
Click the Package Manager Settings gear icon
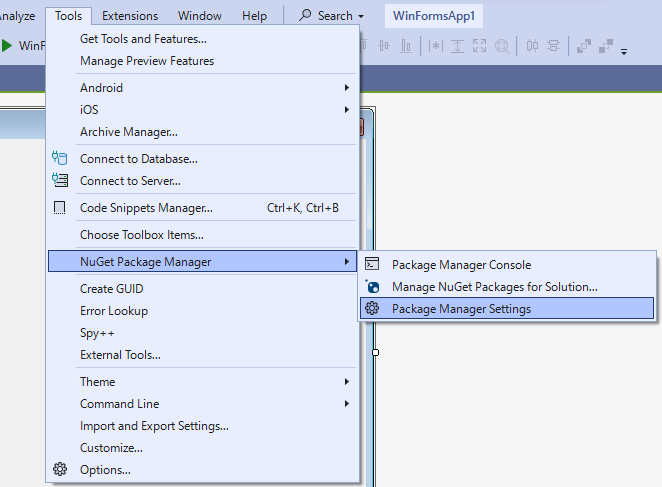pos(372,309)
